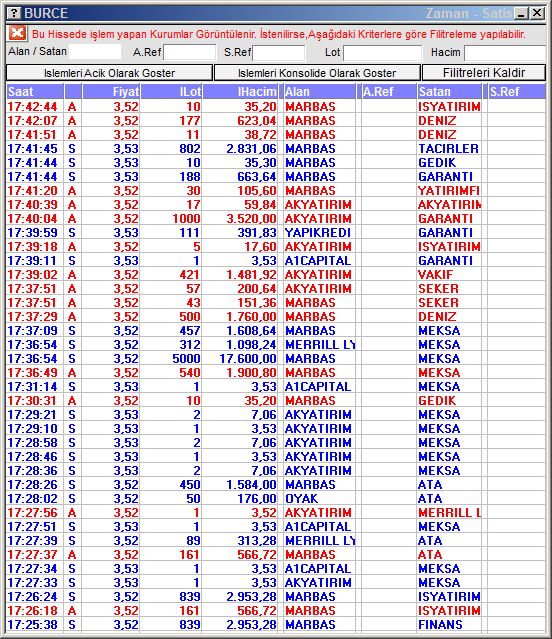The image size is (552, 639).
Task: Click the 17:27:34 time cell
Action: 33,568
